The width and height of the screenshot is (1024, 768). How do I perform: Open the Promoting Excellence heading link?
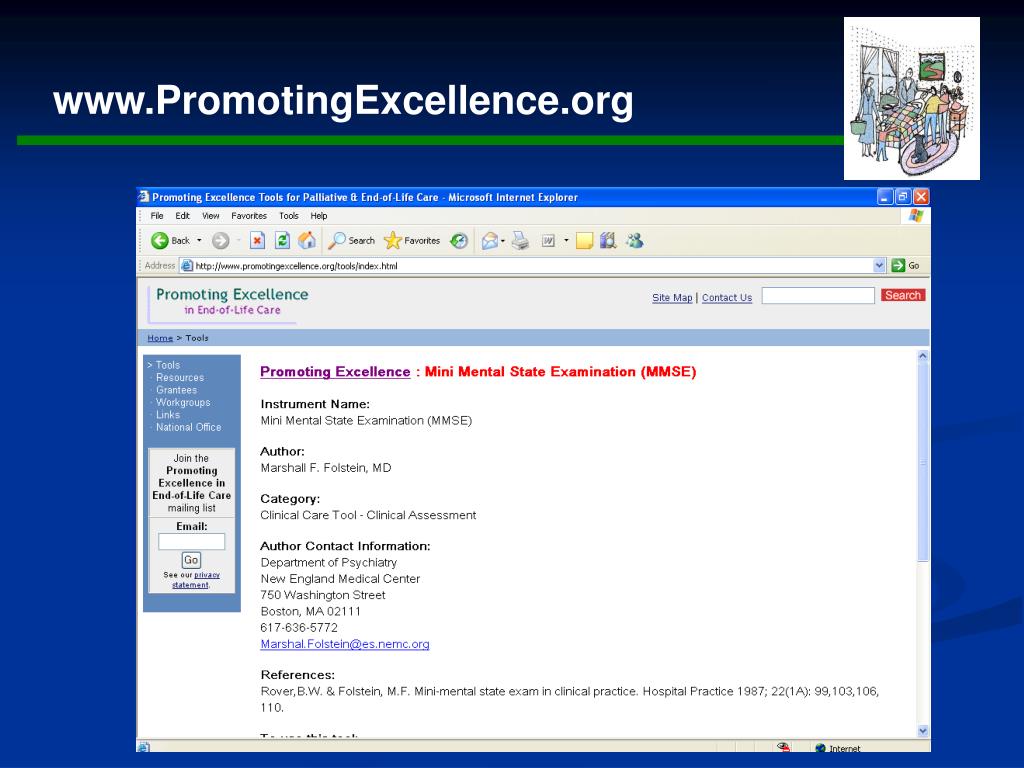(335, 372)
